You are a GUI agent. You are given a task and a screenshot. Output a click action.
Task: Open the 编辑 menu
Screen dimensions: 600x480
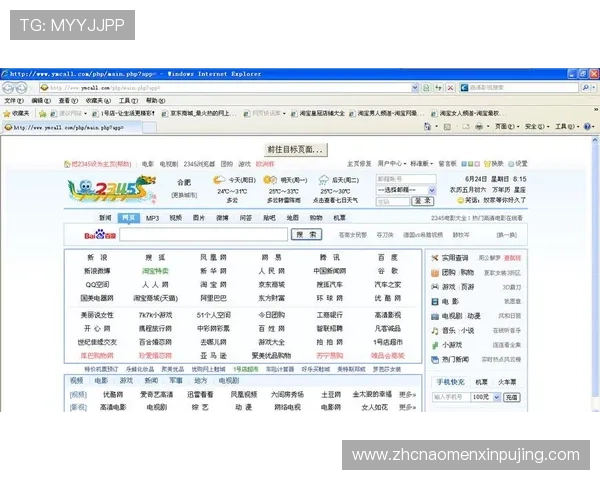41,101
